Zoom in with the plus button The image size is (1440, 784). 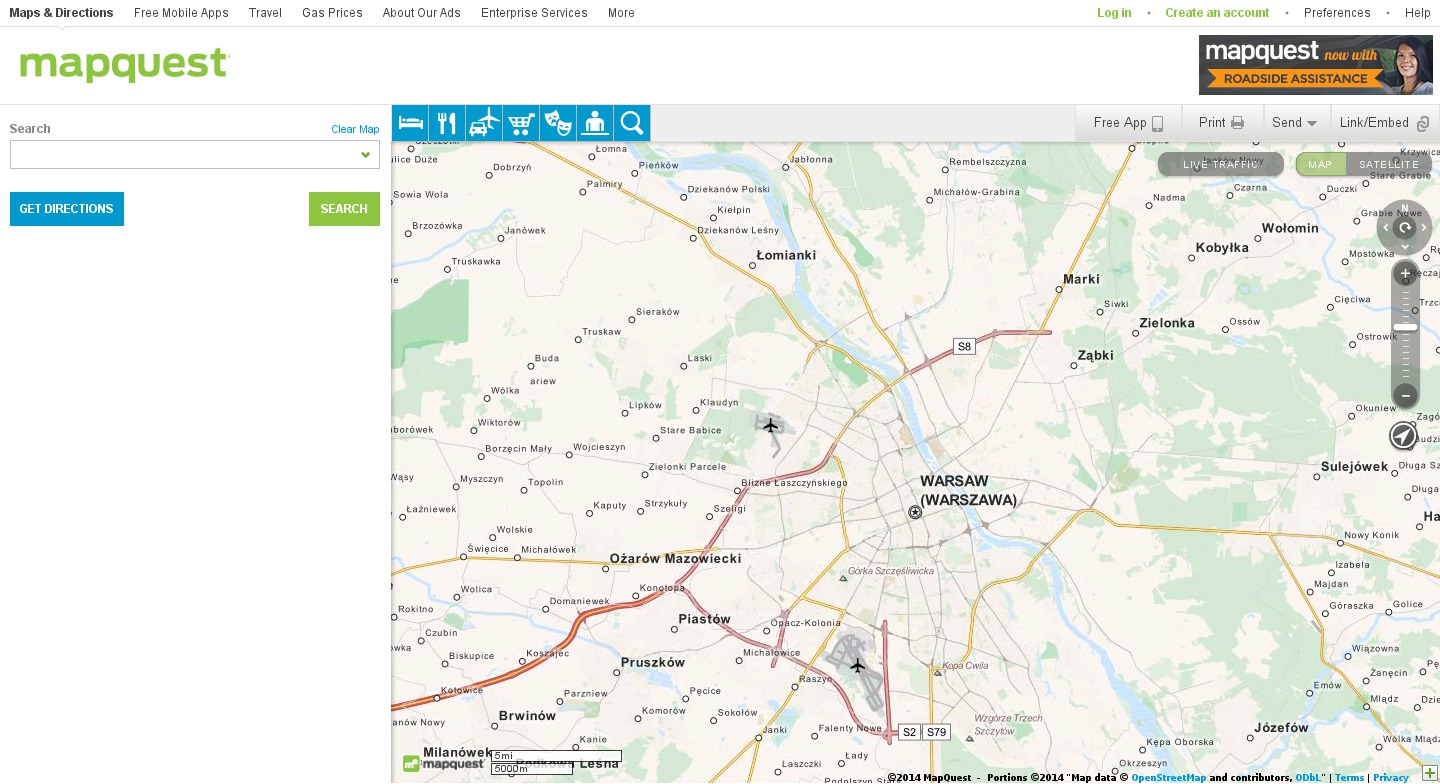click(1405, 273)
